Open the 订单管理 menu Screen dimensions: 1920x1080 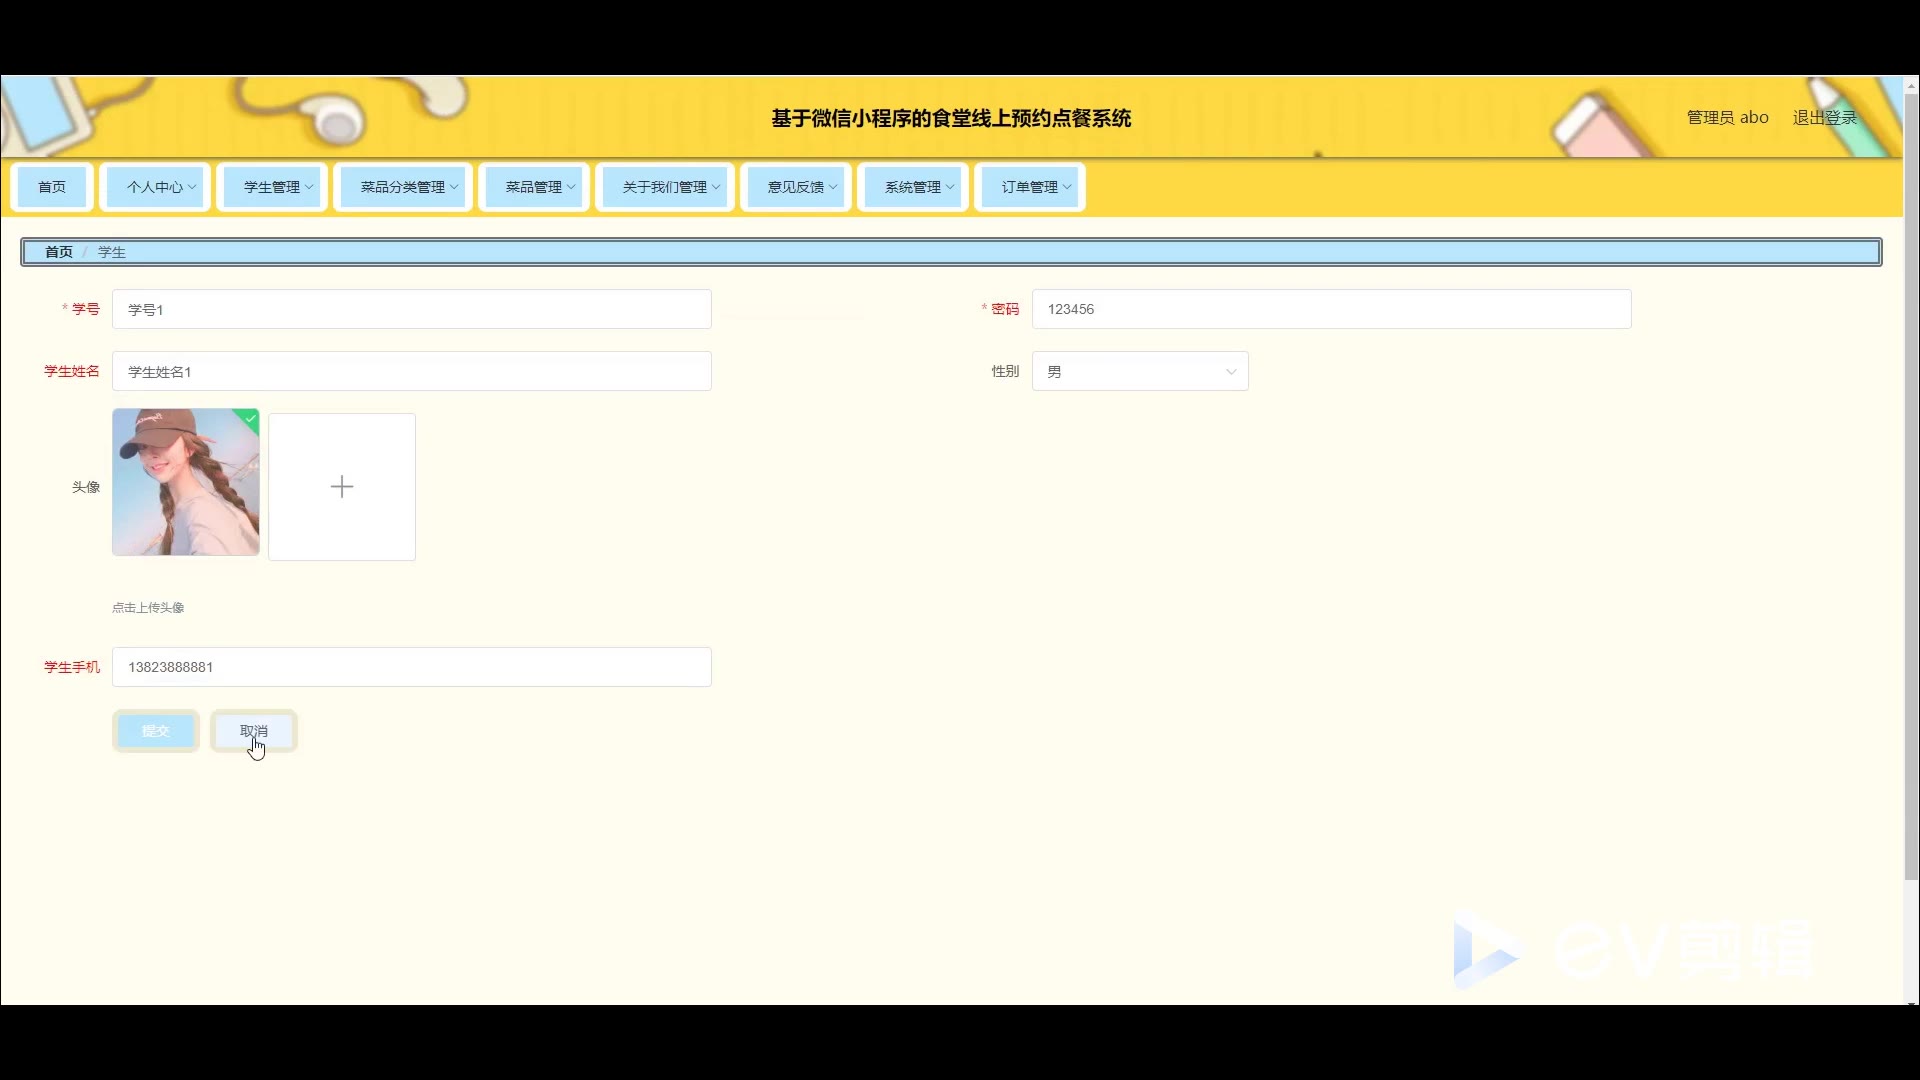click(1030, 187)
